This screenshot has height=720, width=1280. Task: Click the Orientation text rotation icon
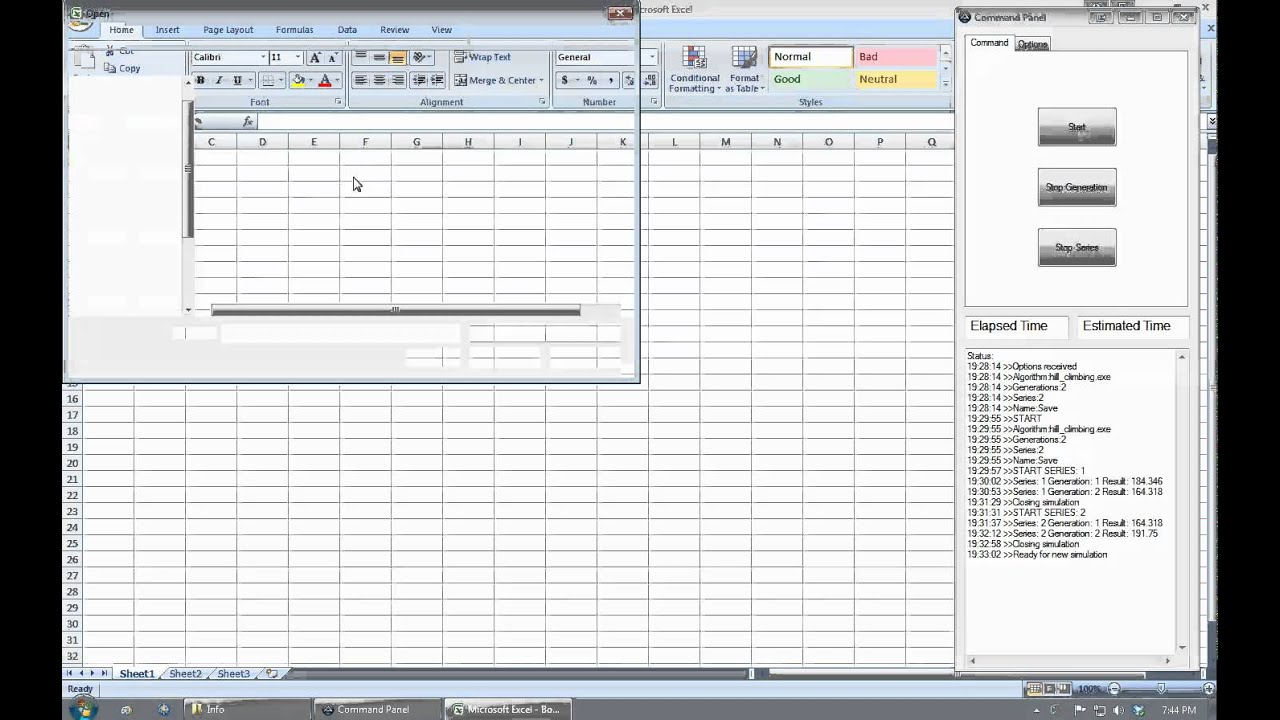click(420, 57)
